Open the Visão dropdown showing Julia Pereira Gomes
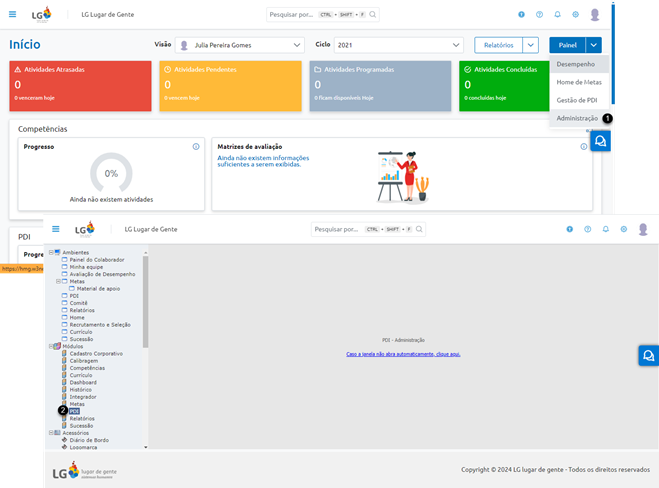The image size is (659, 488). [x=240, y=45]
